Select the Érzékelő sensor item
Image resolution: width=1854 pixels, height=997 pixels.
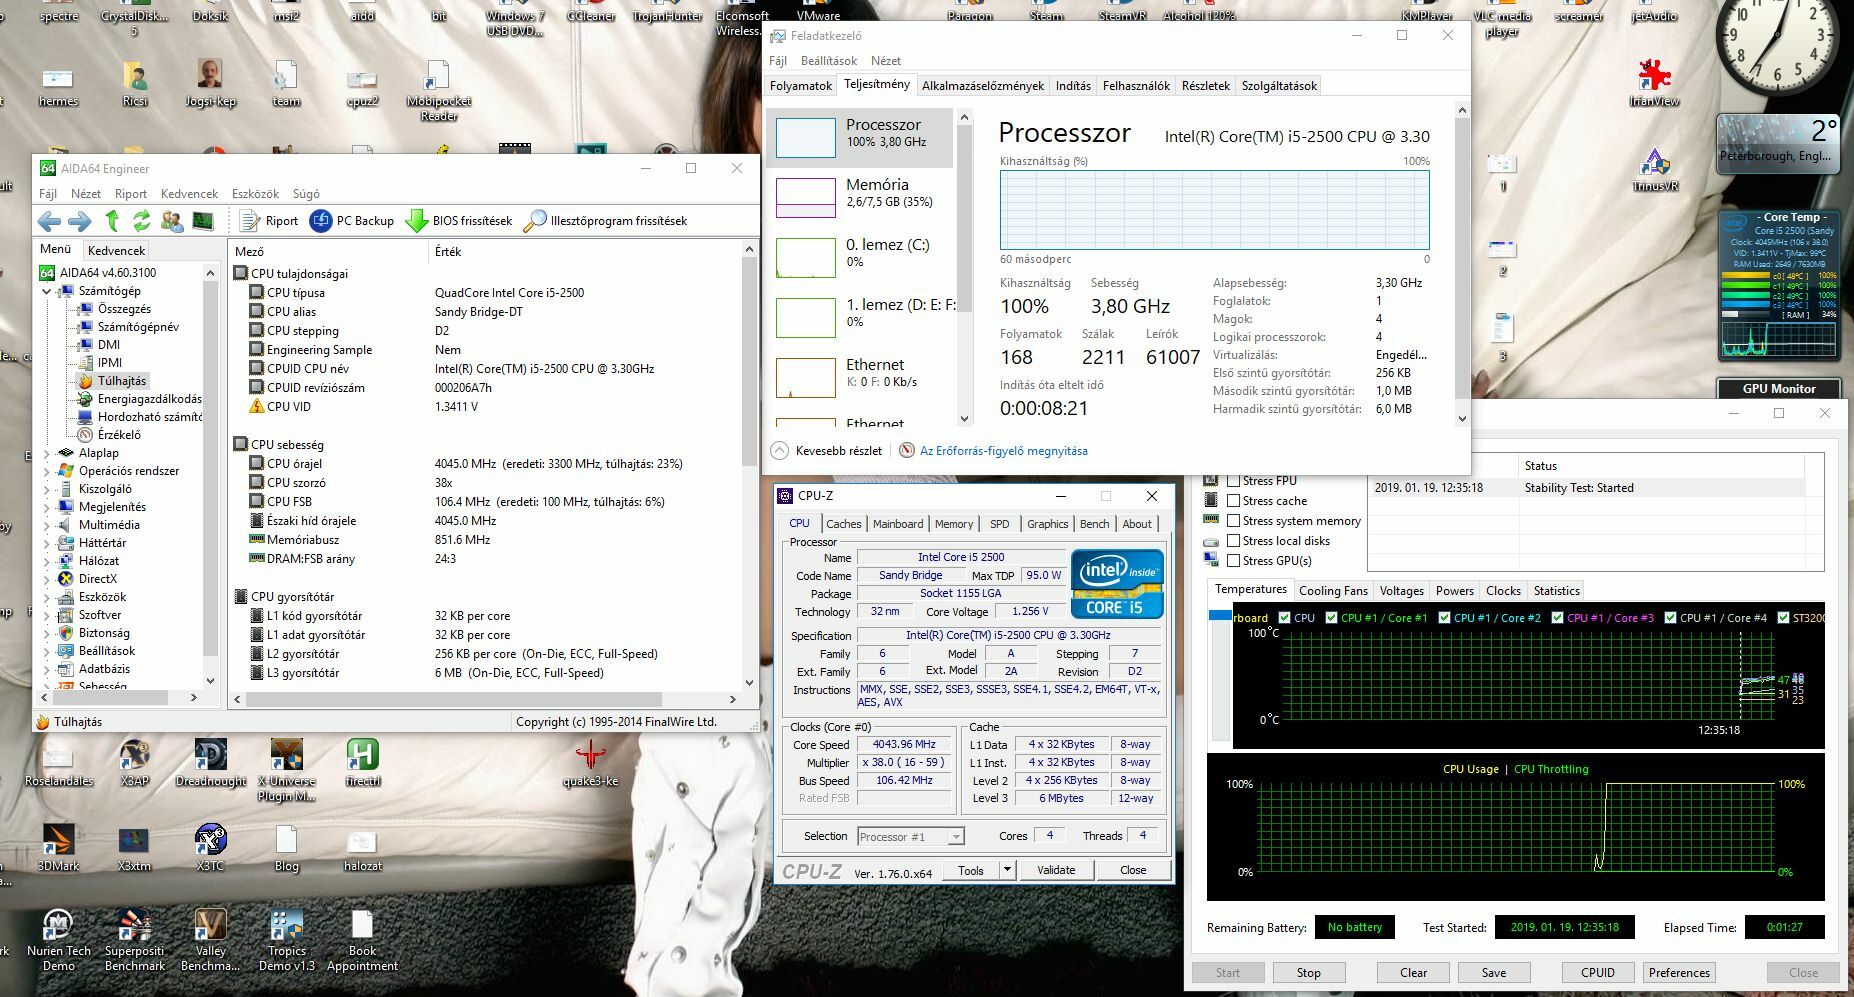119,435
